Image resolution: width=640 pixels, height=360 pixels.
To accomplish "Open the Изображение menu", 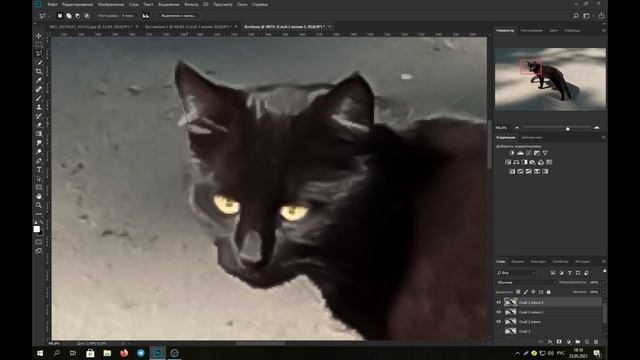I will [x=111, y=4].
